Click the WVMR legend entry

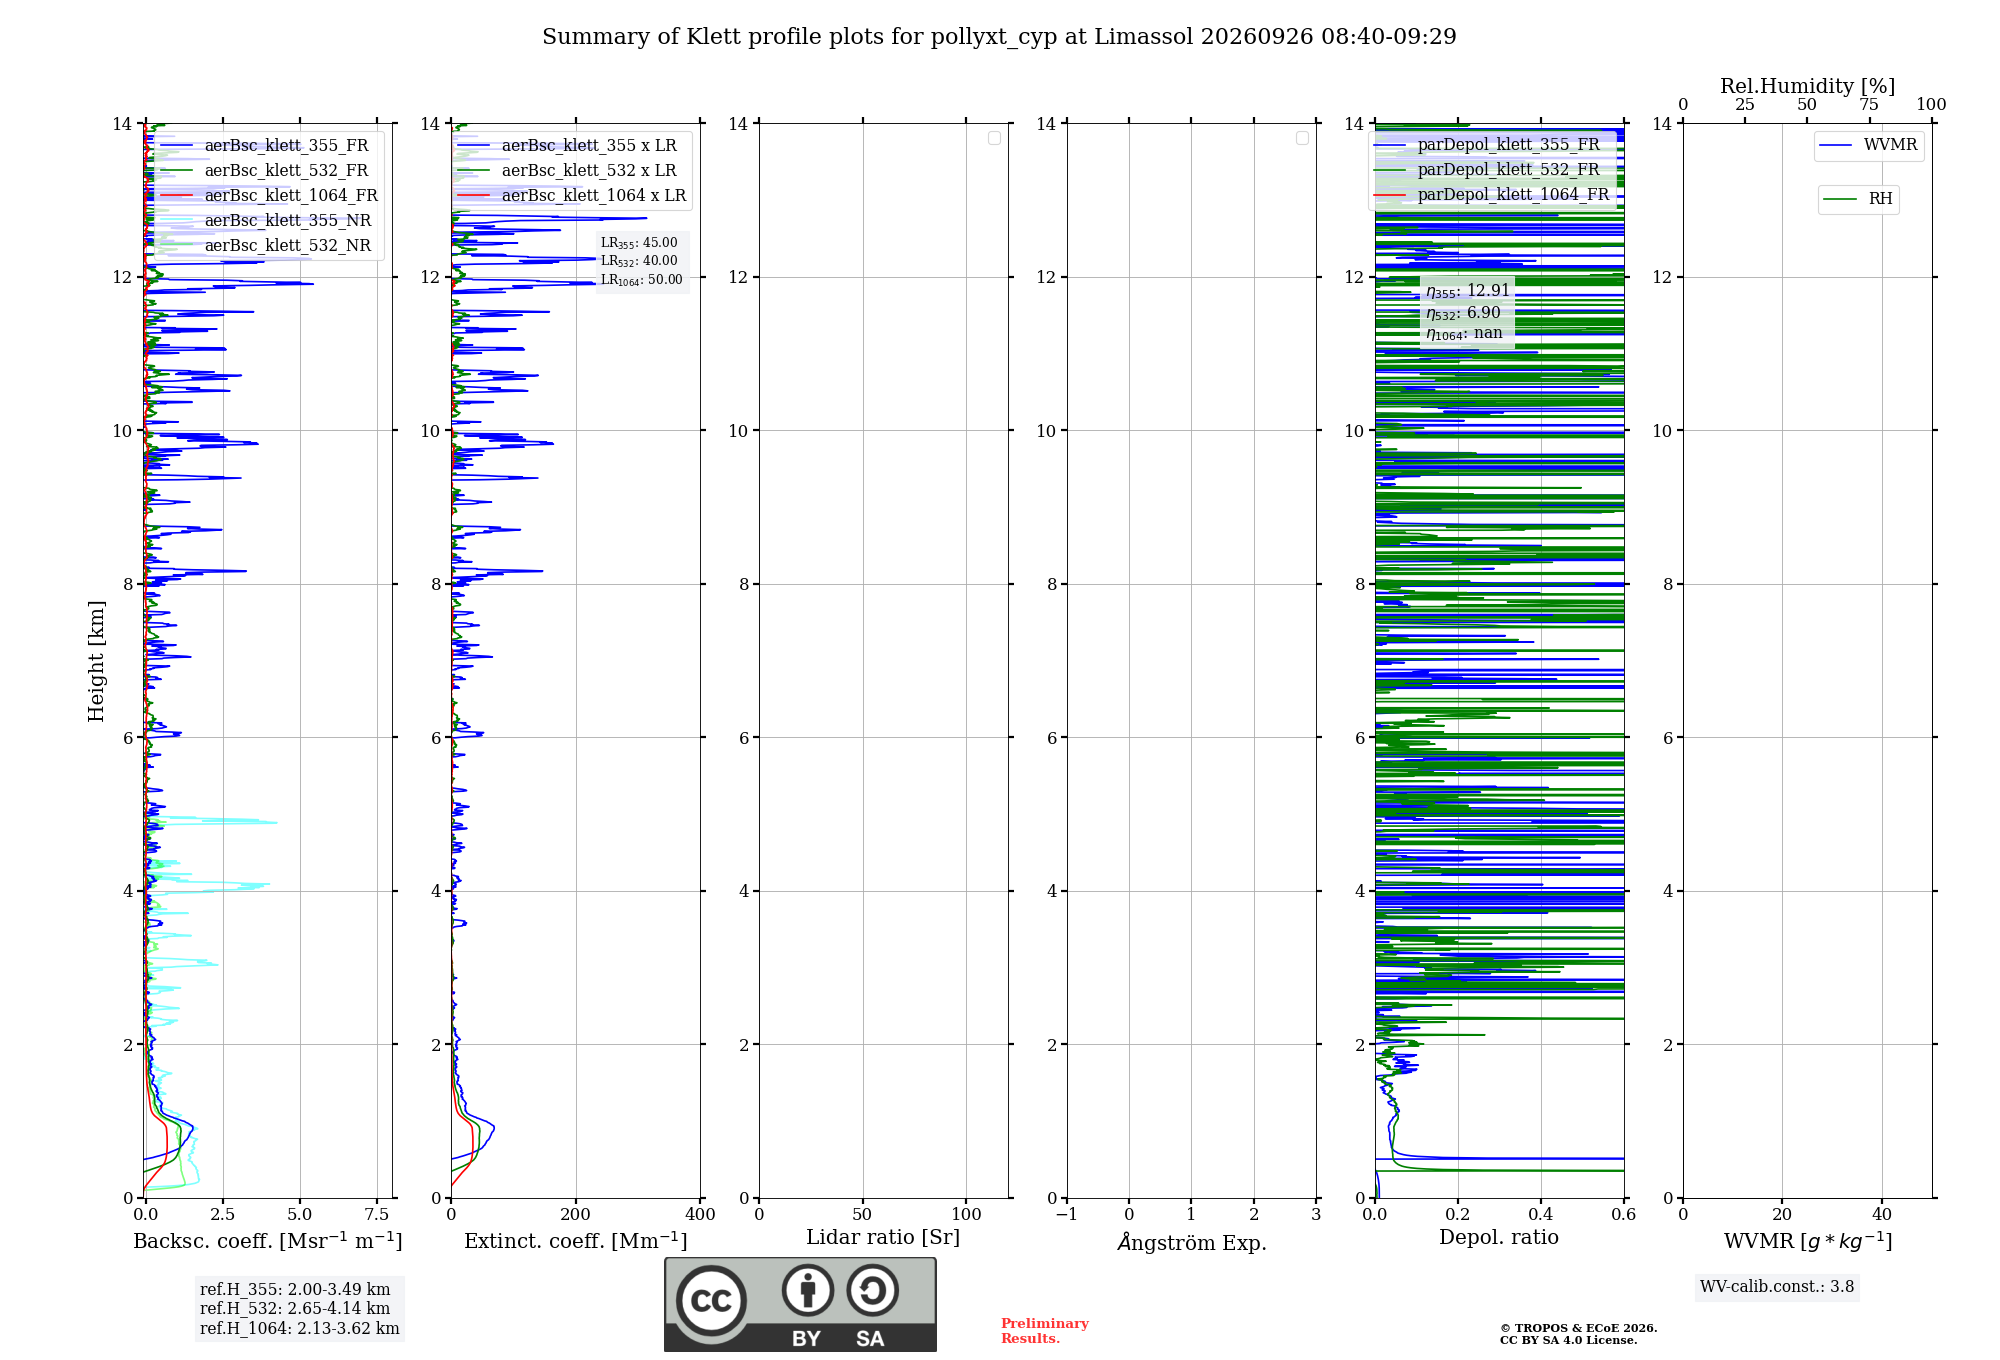pos(1869,146)
